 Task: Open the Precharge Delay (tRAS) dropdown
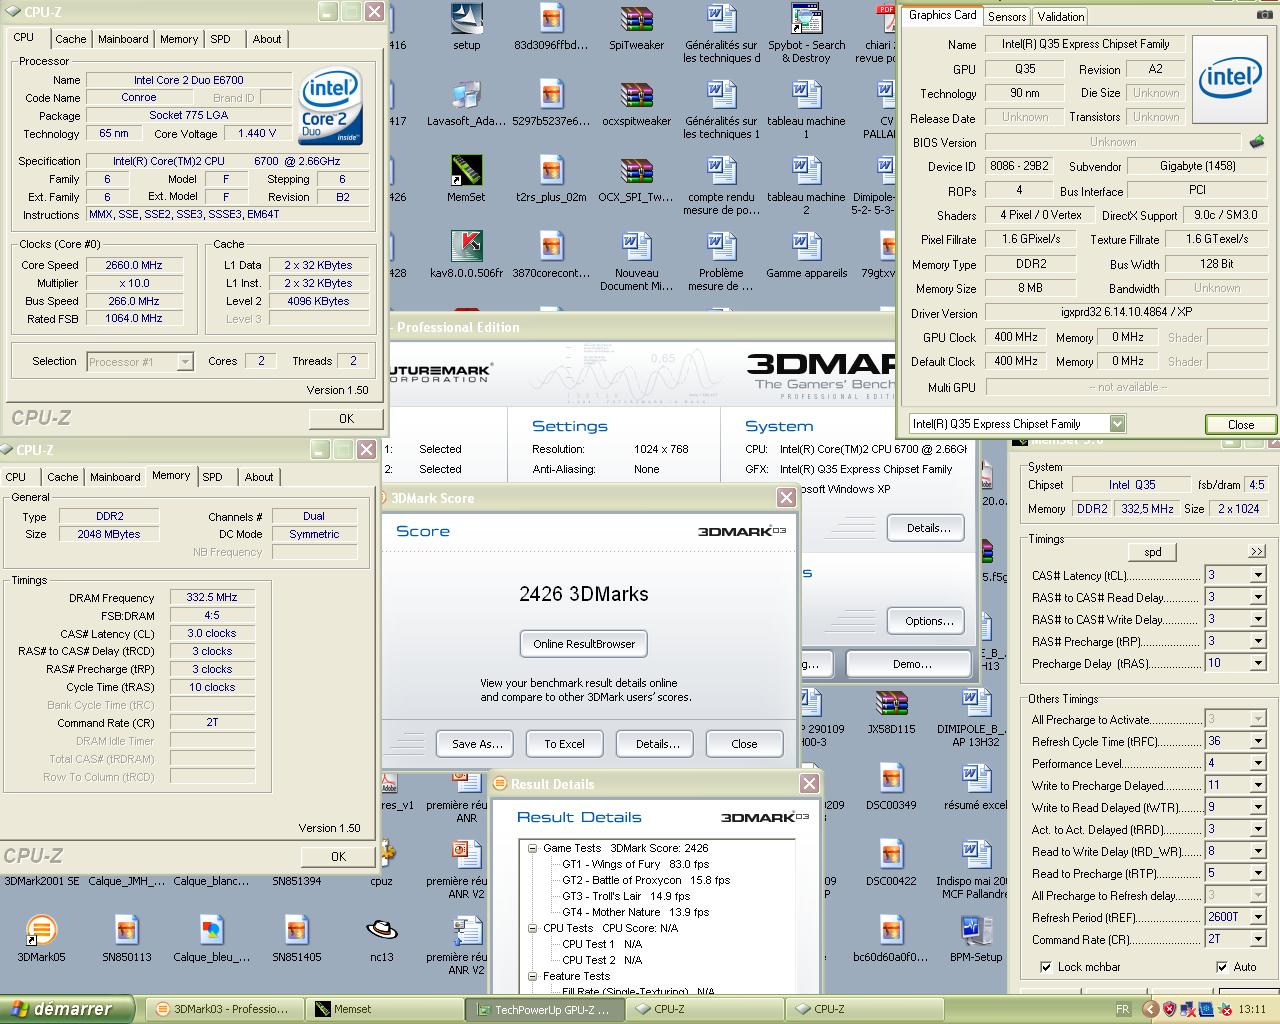1258,663
